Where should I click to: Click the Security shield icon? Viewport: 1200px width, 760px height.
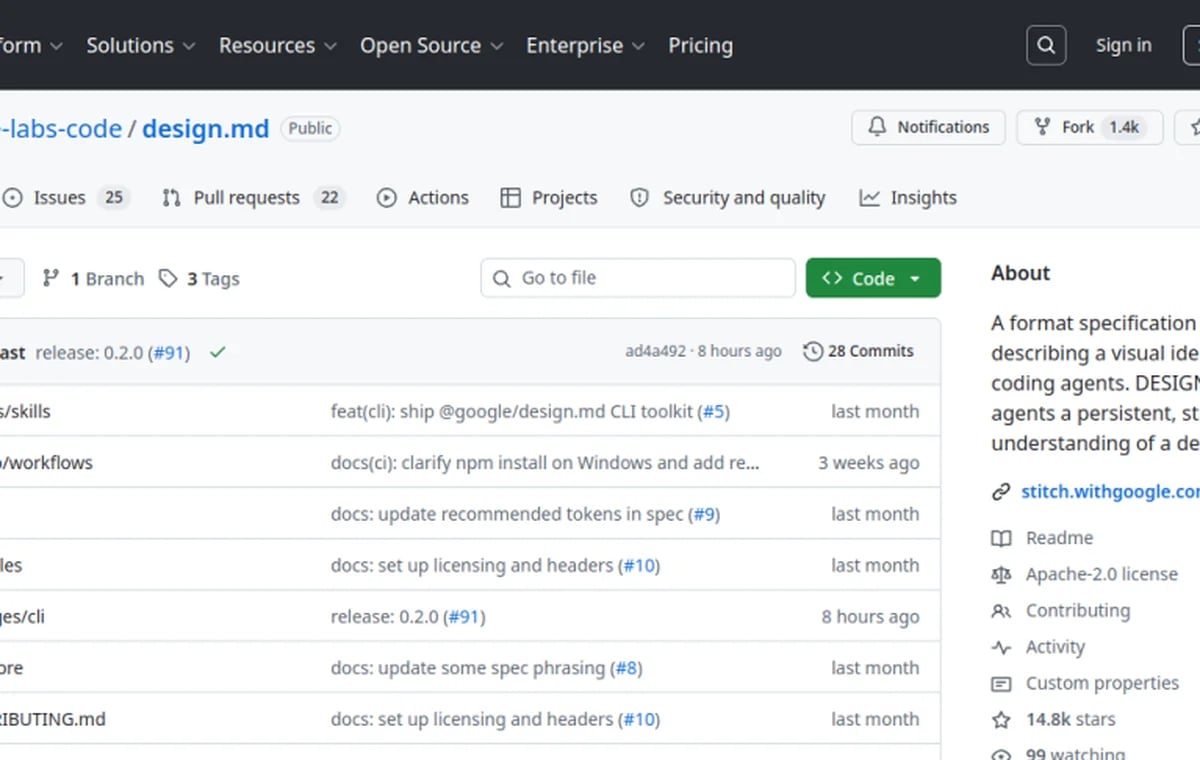coord(640,198)
